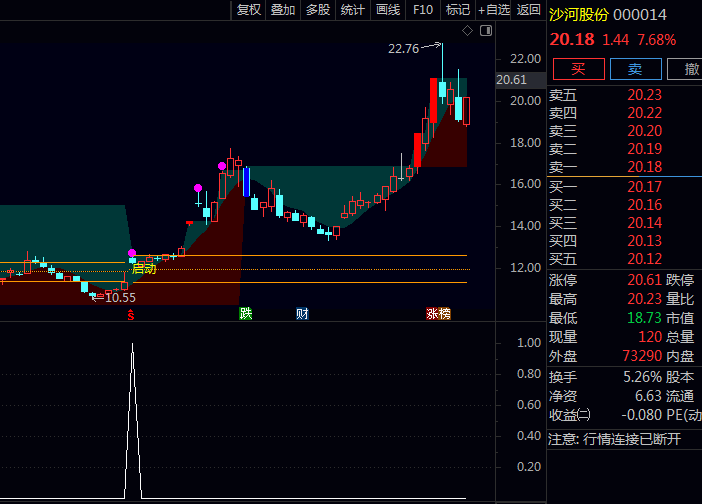Screen dimensions: 702x504
Task: Open the 复权 adjustment option
Action: point(248,10)
